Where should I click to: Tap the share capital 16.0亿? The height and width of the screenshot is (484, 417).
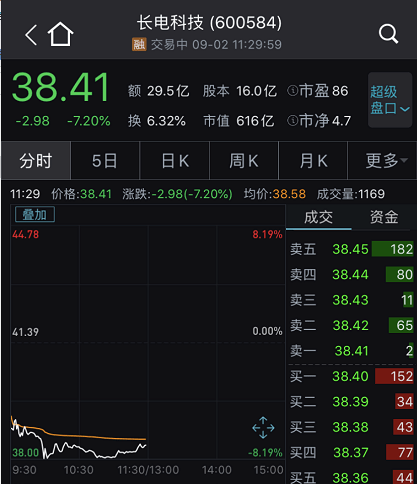pos(257,91)
